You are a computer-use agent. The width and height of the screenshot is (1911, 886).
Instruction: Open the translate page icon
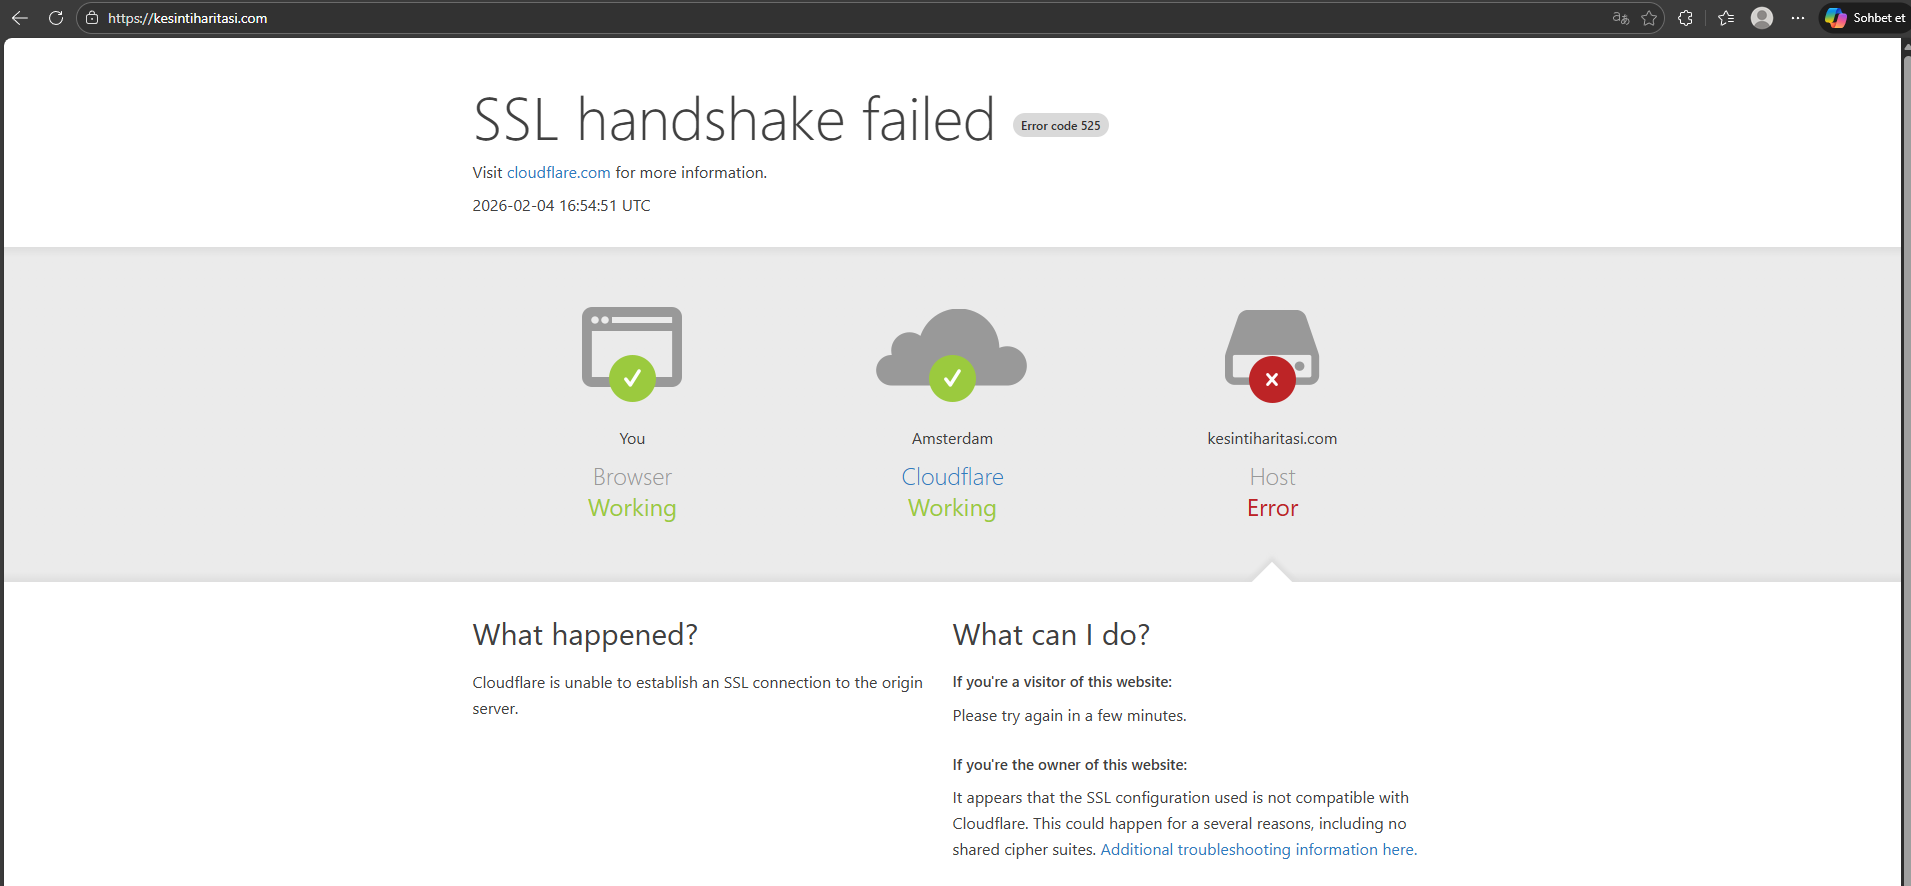(1621, 18)
